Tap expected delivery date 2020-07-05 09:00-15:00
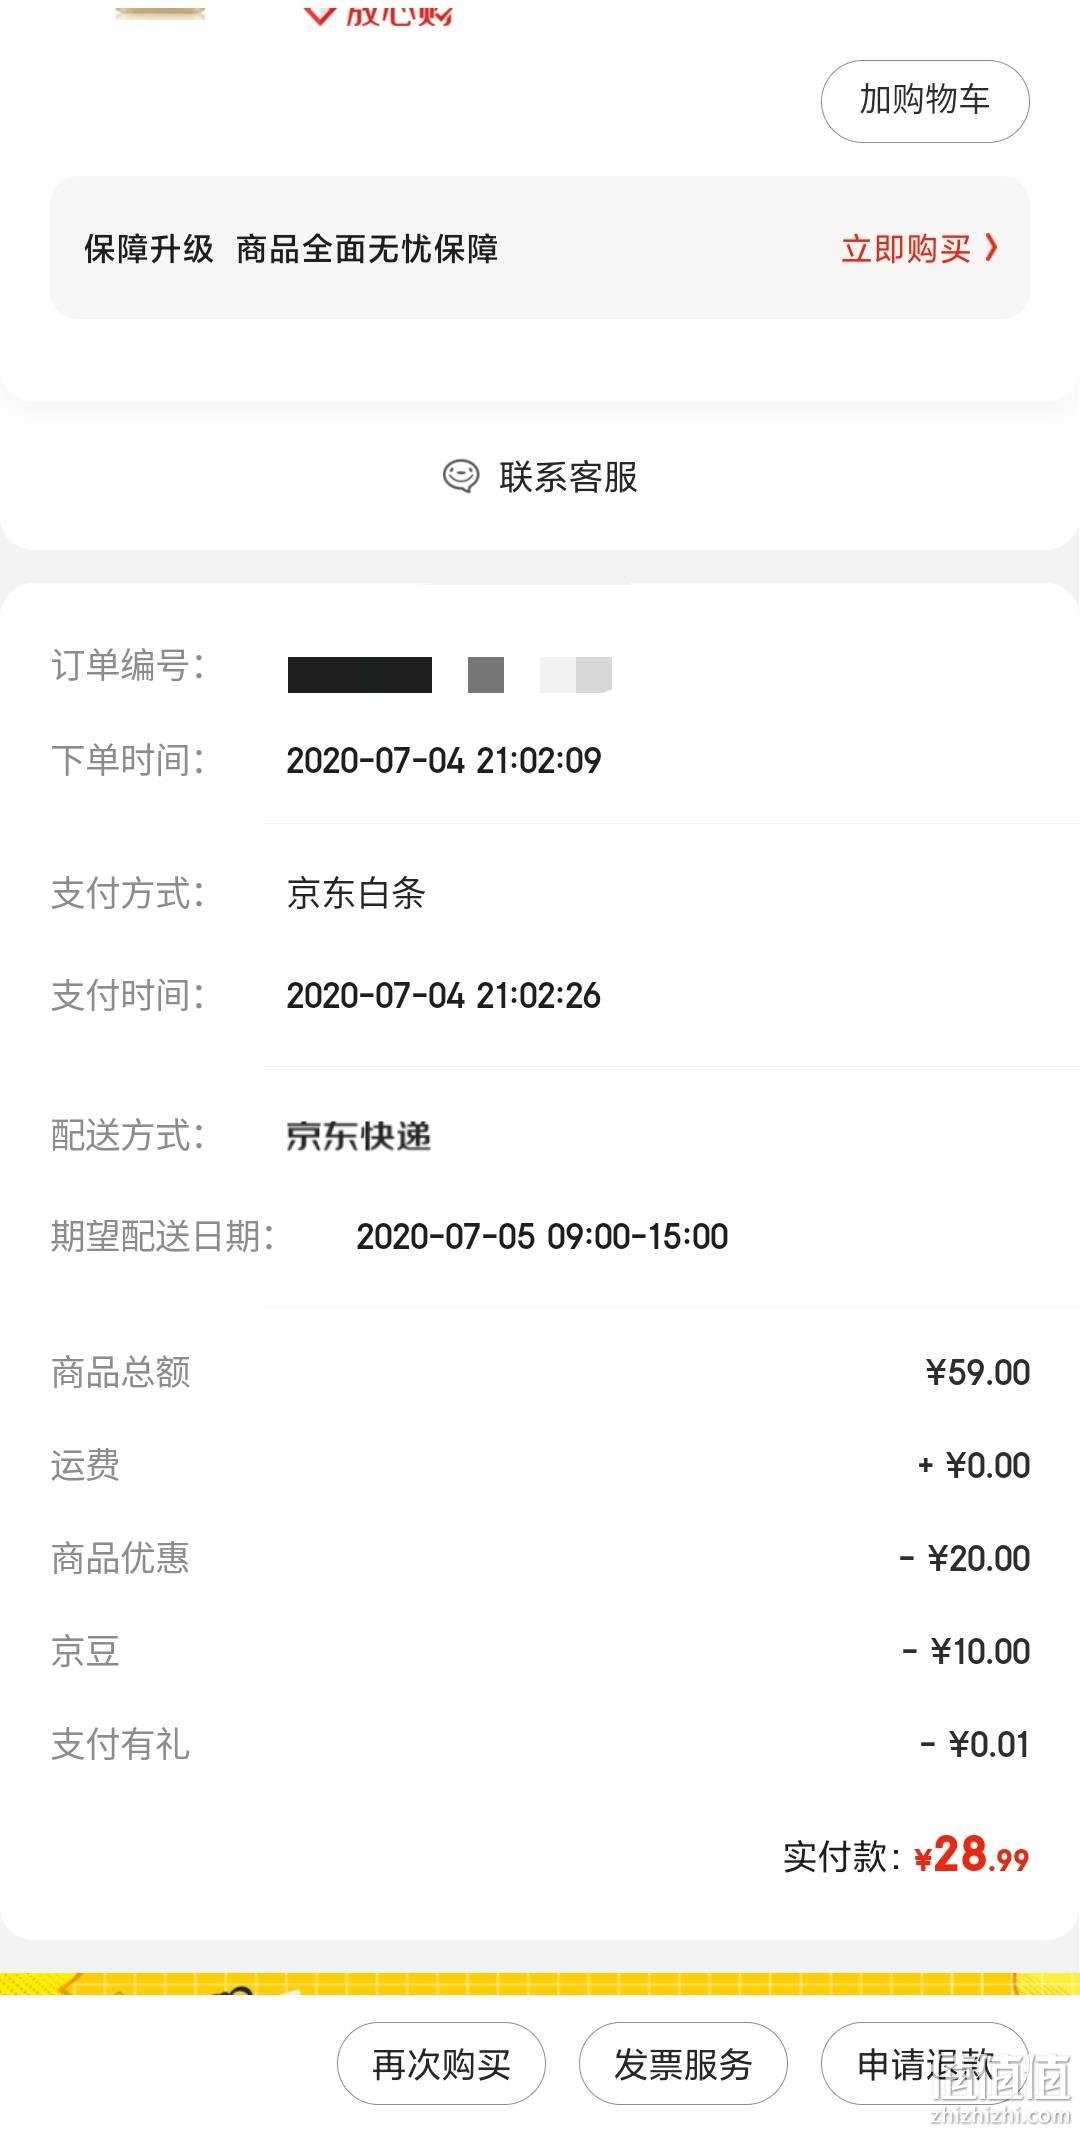1080x2133 pixels. (542, 1237)
